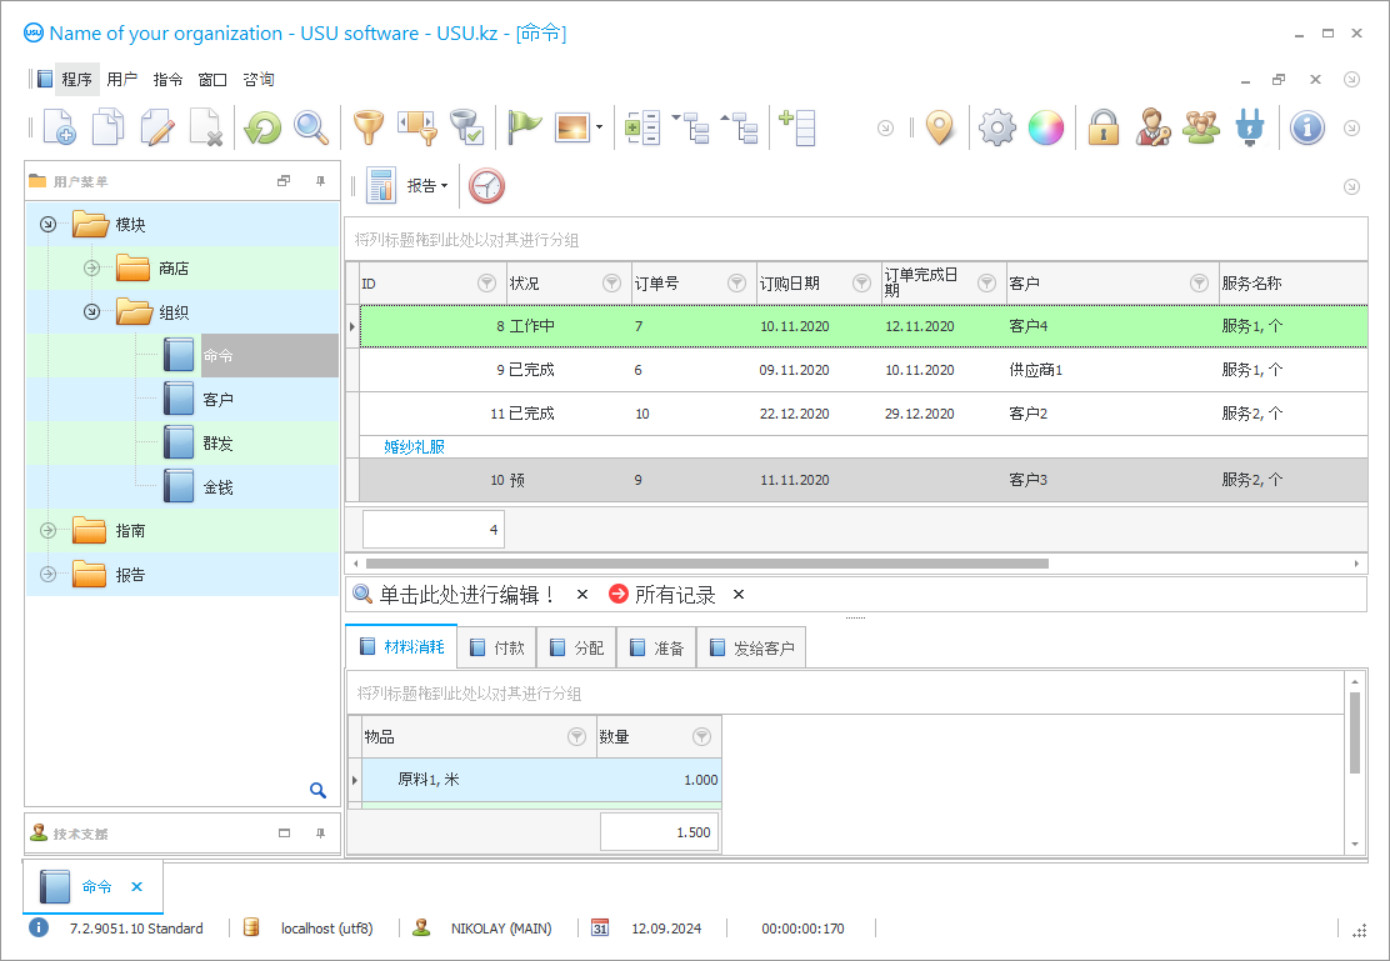Click the padlock lock icon
This screenshot has width=1390, height=961.
tap(1104, 128)
